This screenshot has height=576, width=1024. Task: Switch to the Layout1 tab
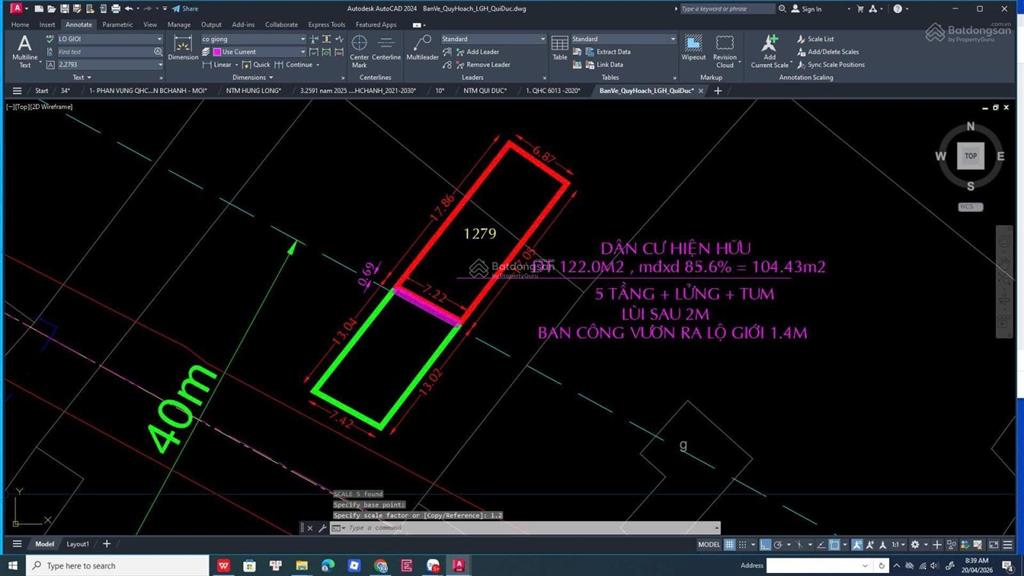(x=78, y=544)
